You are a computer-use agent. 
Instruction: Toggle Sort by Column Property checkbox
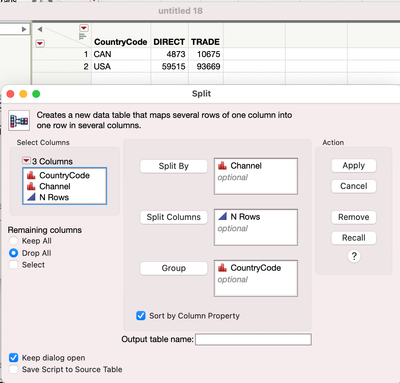tap(141, 316)
